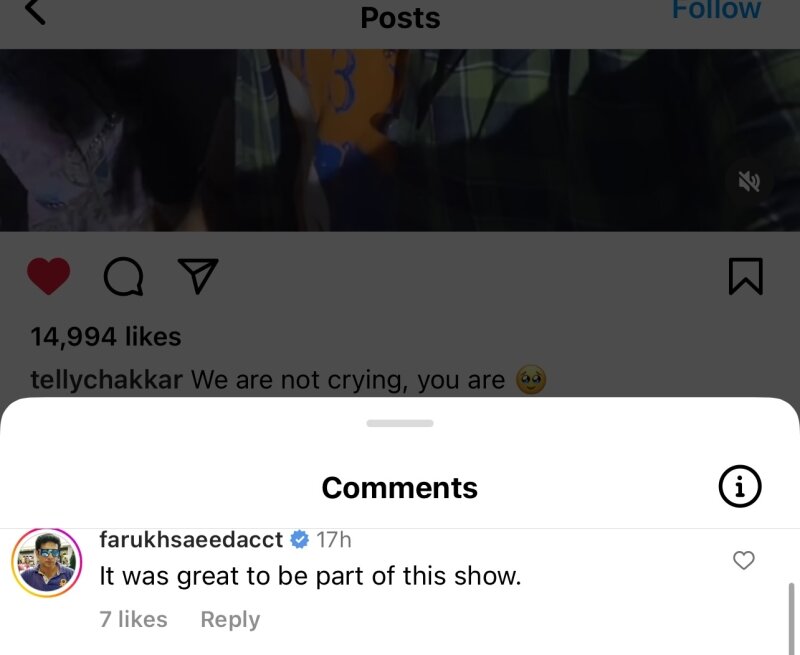Tap the video post preview
This screenshot has height=655, width=800.
(x=400, y=140)
